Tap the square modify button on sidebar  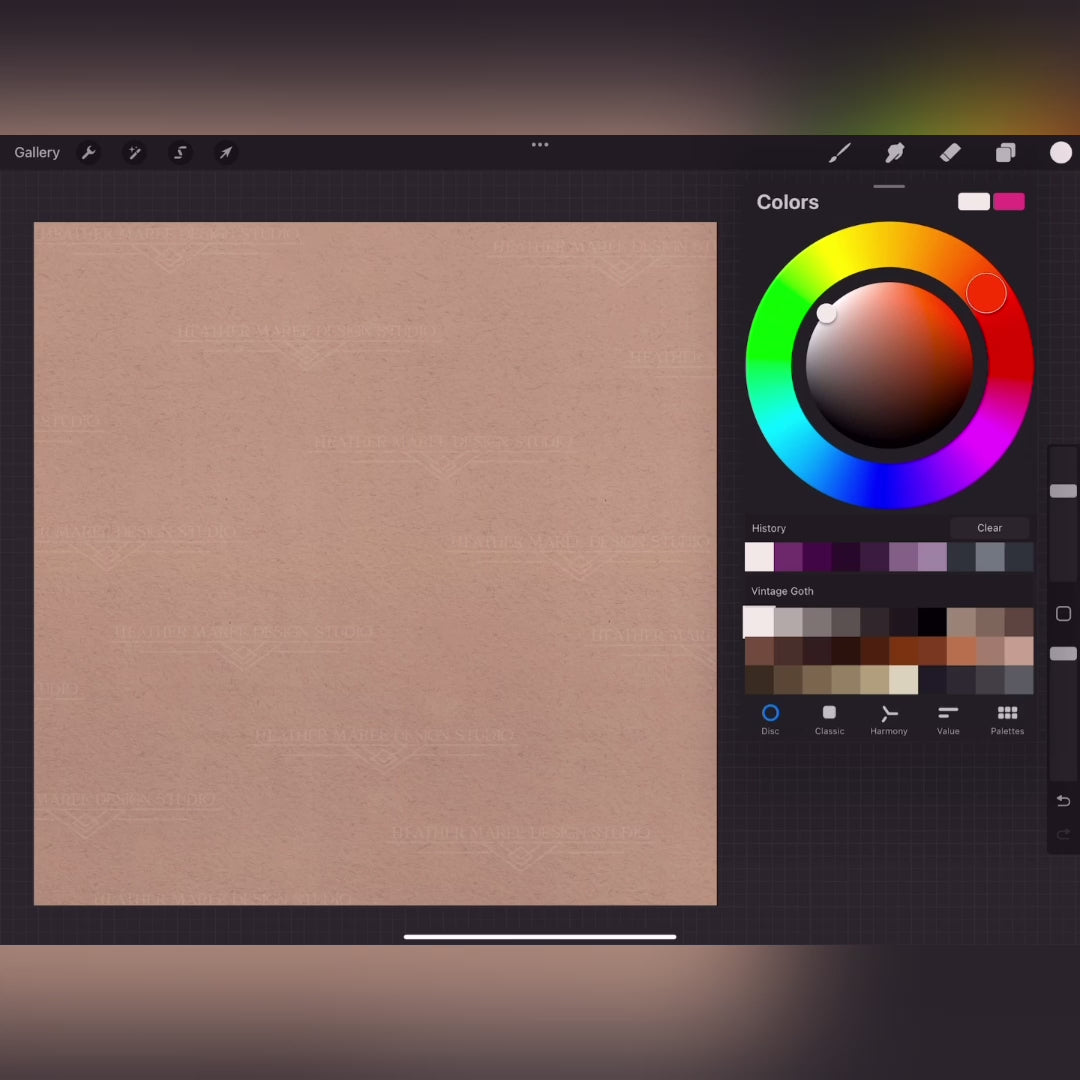(1063, 614)
